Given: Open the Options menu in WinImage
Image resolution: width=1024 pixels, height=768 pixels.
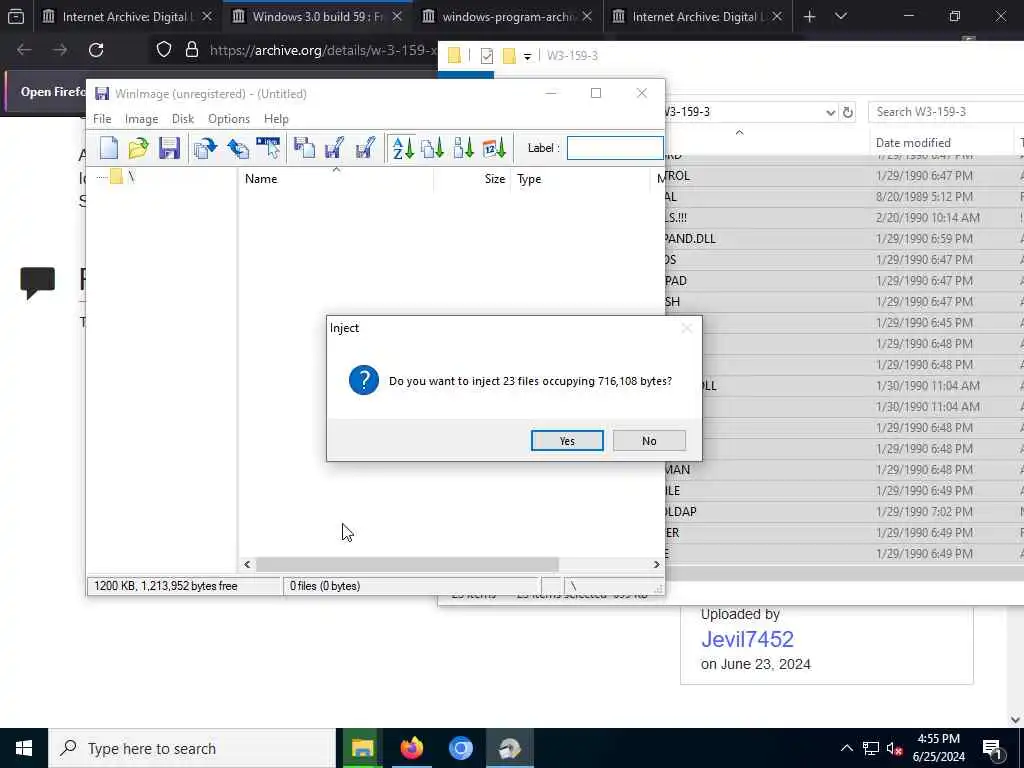Looking at the screenshot, I should pyautogui.click(x=229, y=119).
